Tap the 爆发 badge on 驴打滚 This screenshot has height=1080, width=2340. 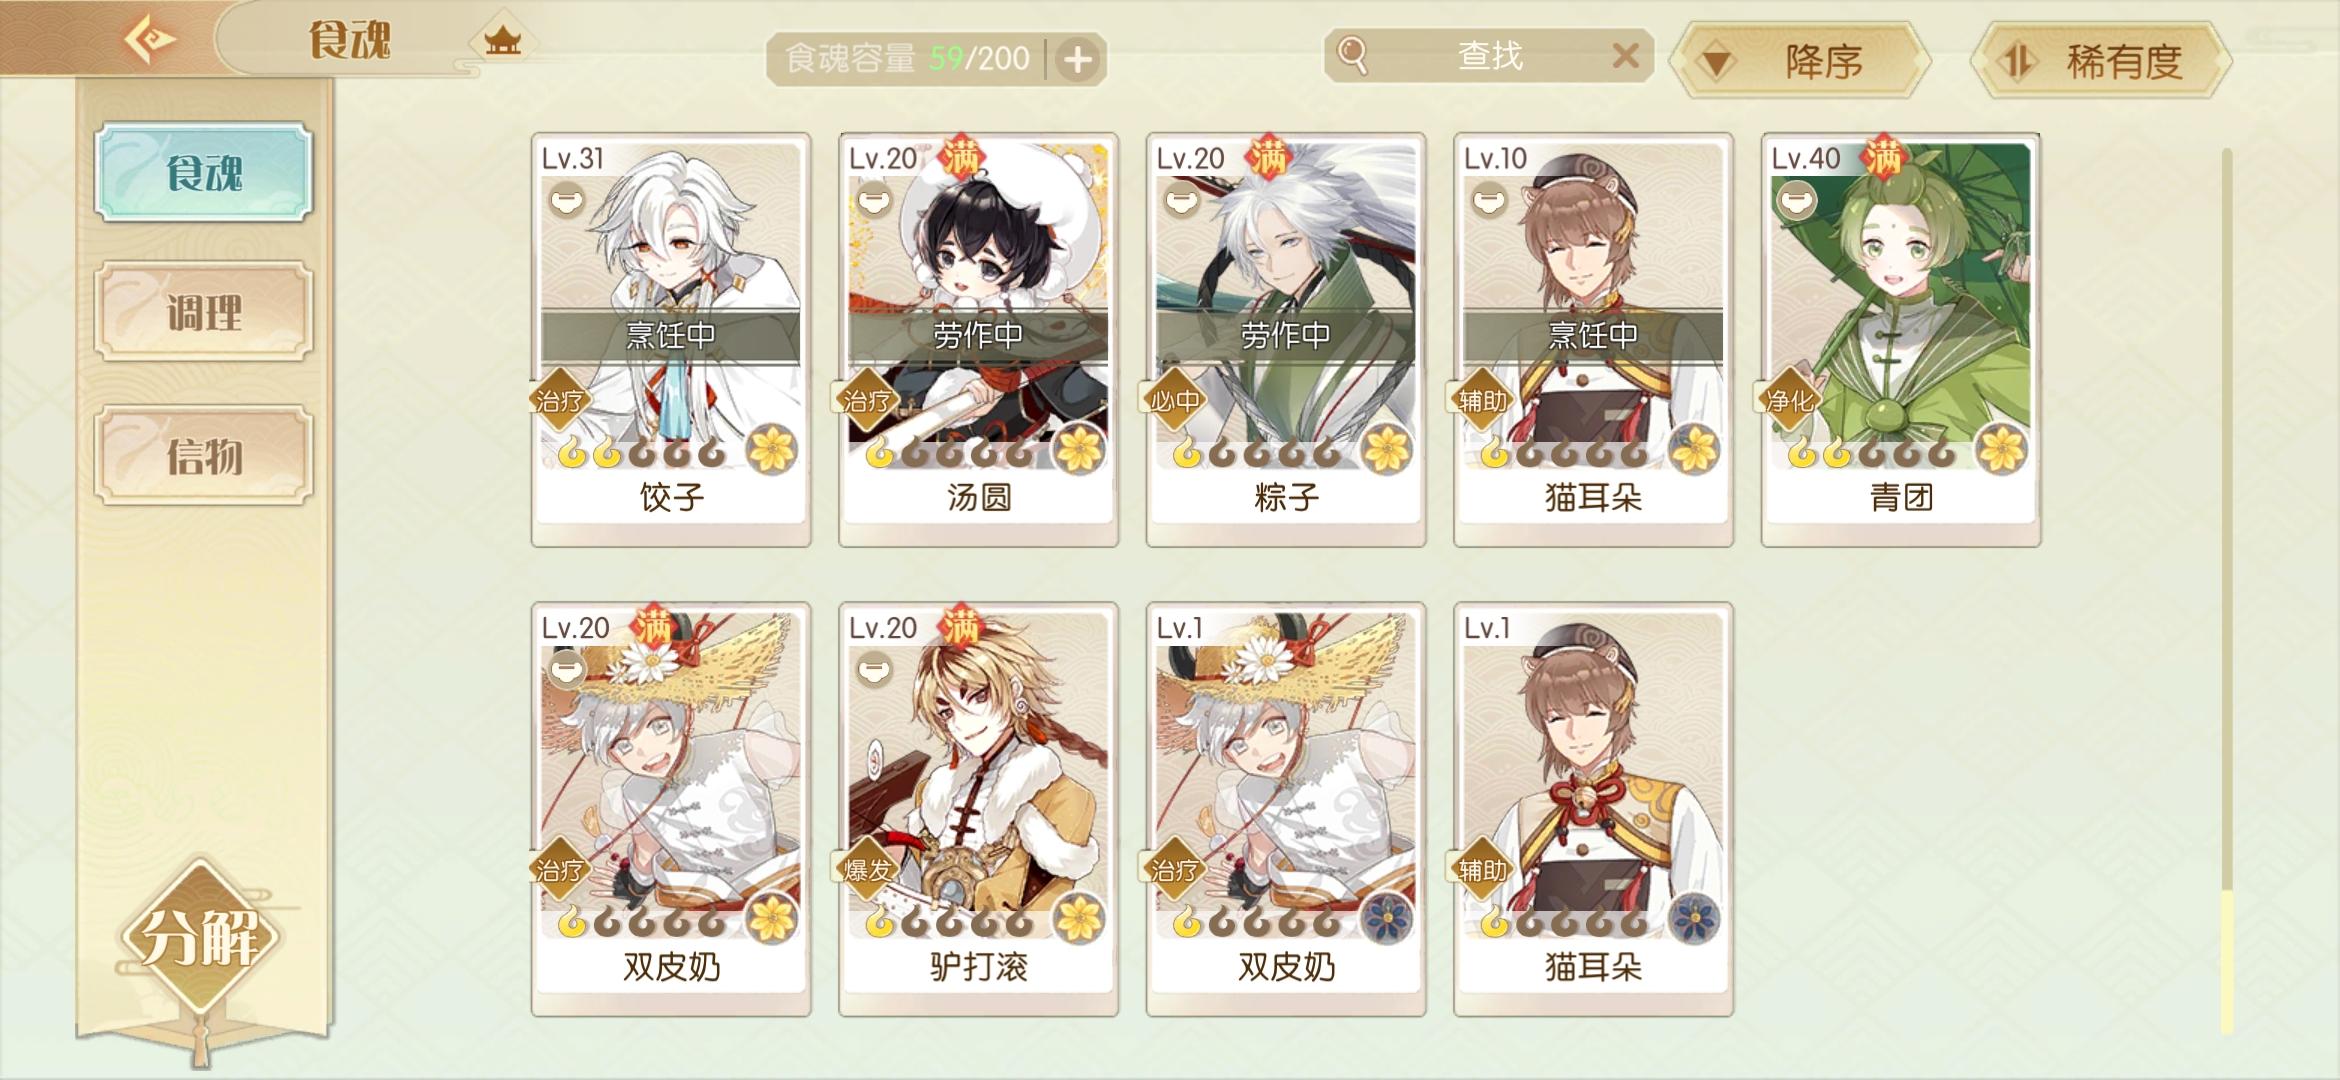(867, 870)
